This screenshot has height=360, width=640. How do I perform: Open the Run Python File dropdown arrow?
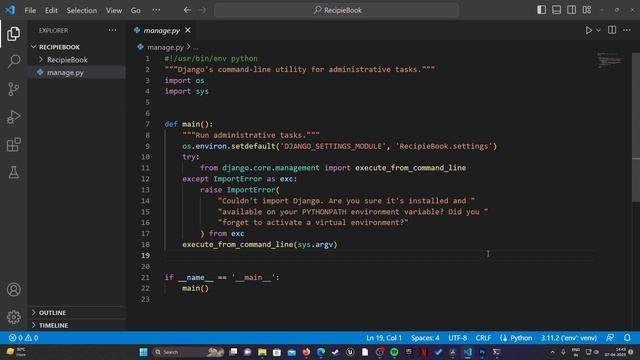[x=598, y=30]
